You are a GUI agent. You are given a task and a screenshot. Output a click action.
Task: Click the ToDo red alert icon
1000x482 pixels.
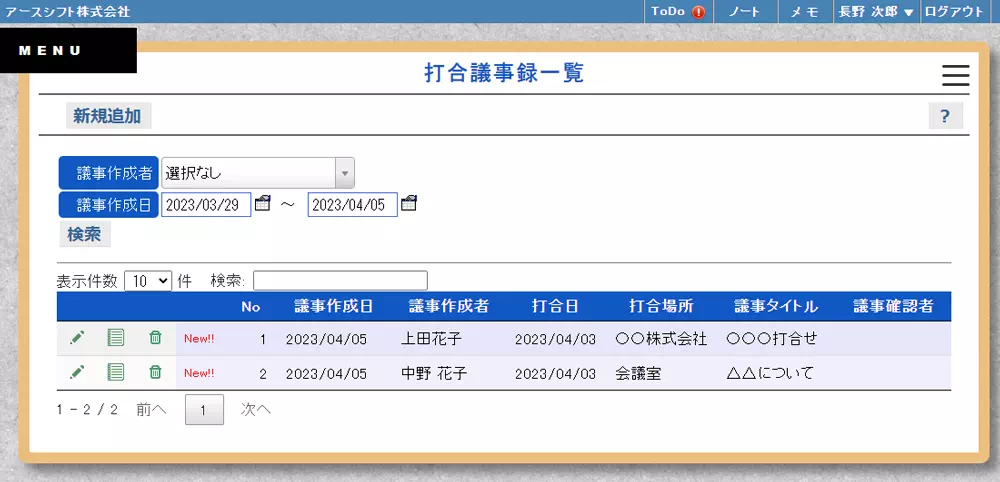(698, 12)
